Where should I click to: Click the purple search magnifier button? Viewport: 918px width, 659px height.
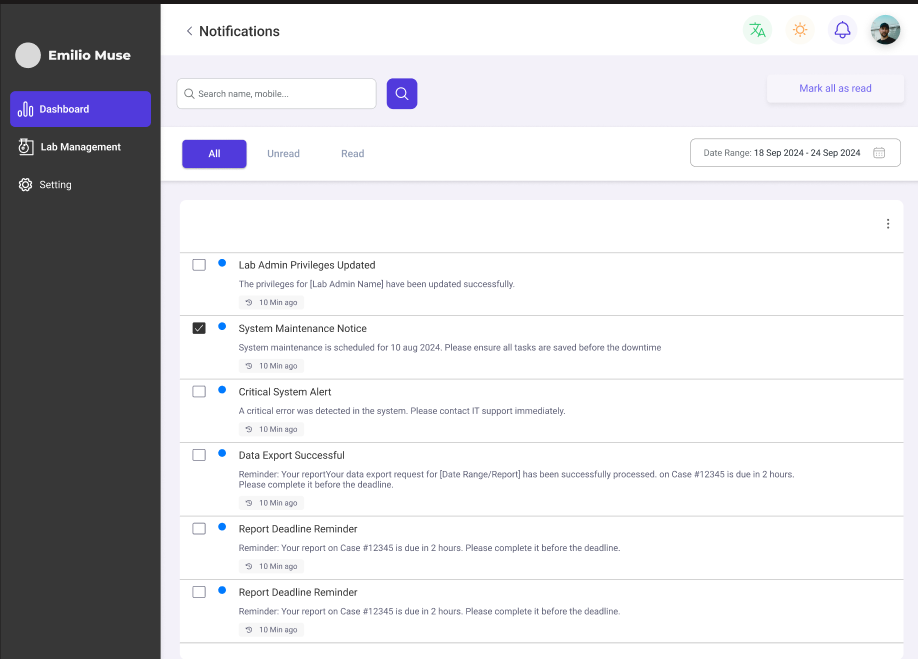click(402, 94)
